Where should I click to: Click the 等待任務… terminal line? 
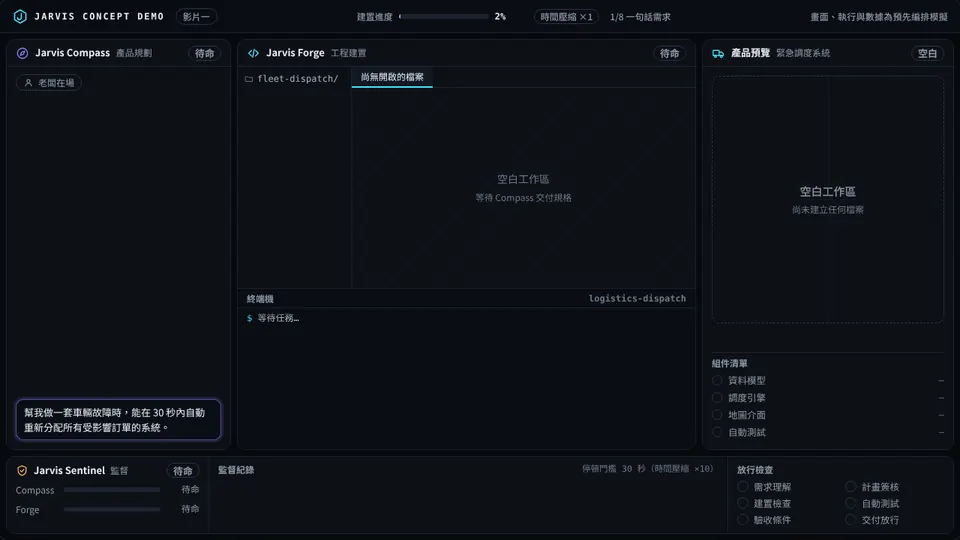278,318
